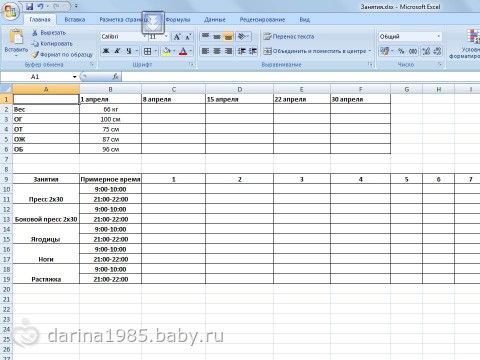This screenshot has height=360, width=480.
Task: Apply bold with the Ж icon
Action: pyautogui.click(x=106, y=51)
